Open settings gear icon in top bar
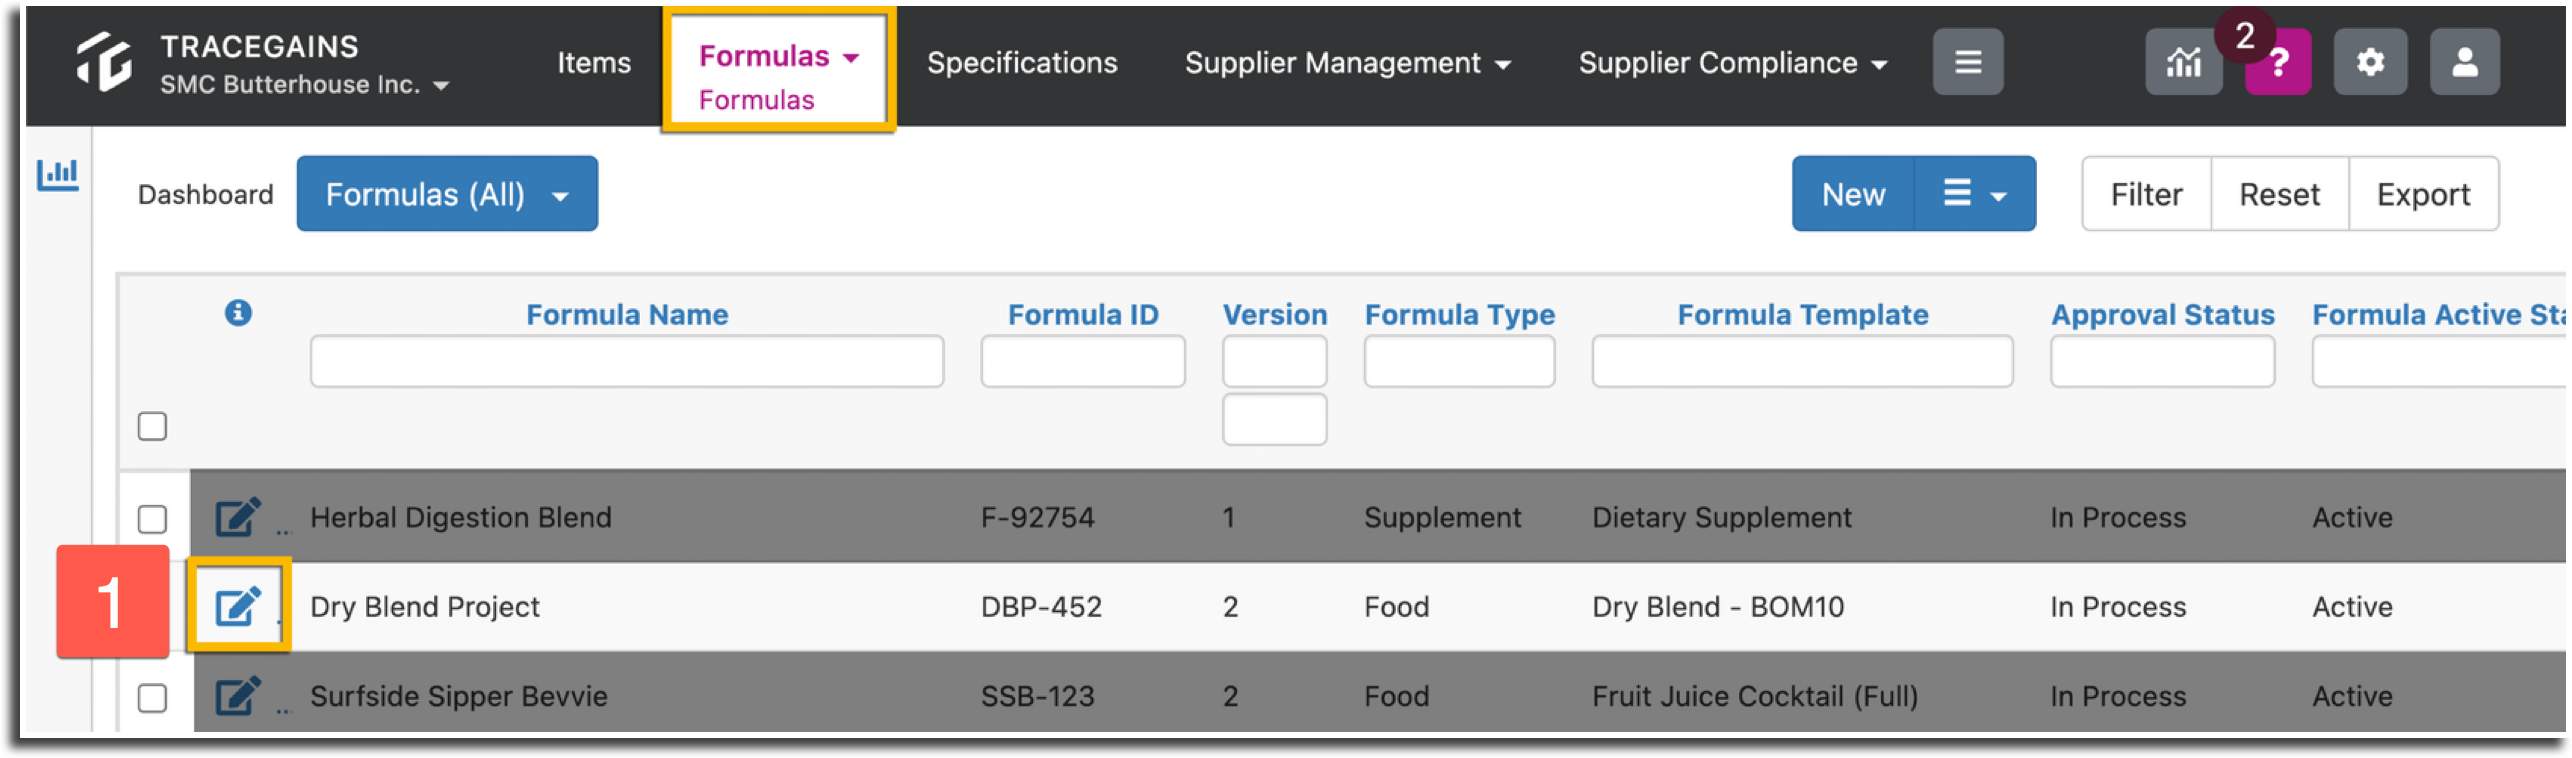Viewport: 2572px width, 758px height. (x=2370, y=62)
